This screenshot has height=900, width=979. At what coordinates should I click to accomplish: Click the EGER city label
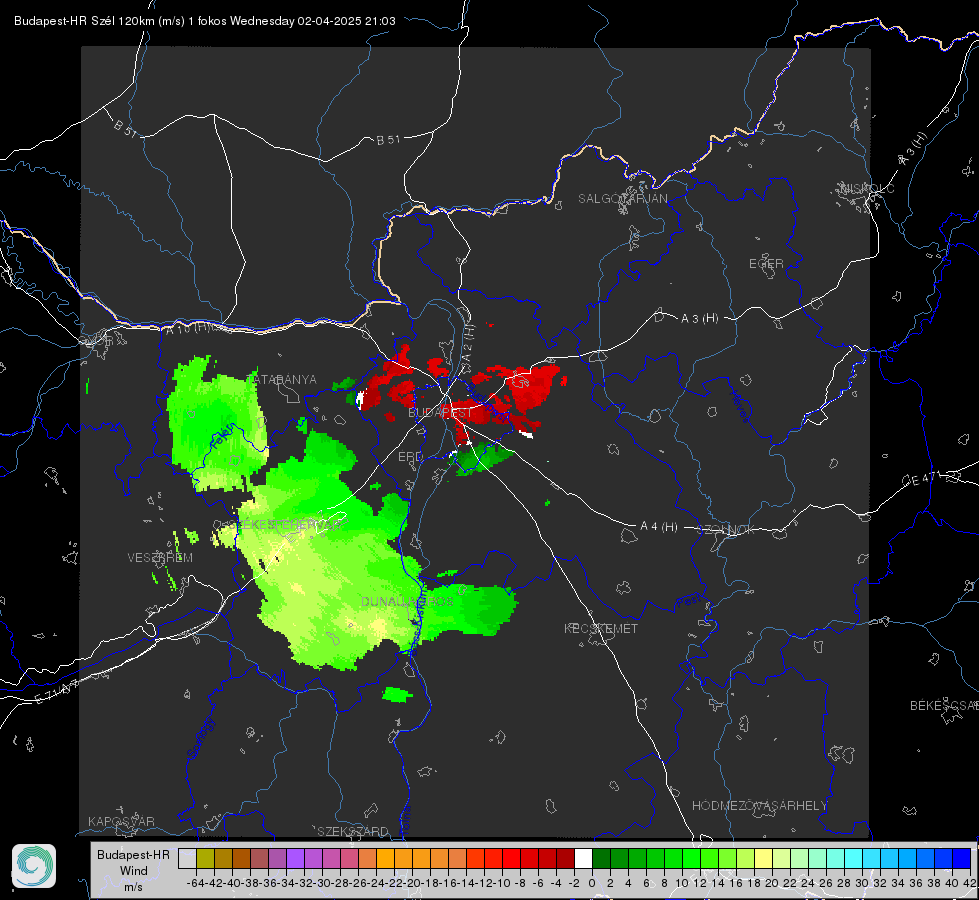tap(766, 264)
